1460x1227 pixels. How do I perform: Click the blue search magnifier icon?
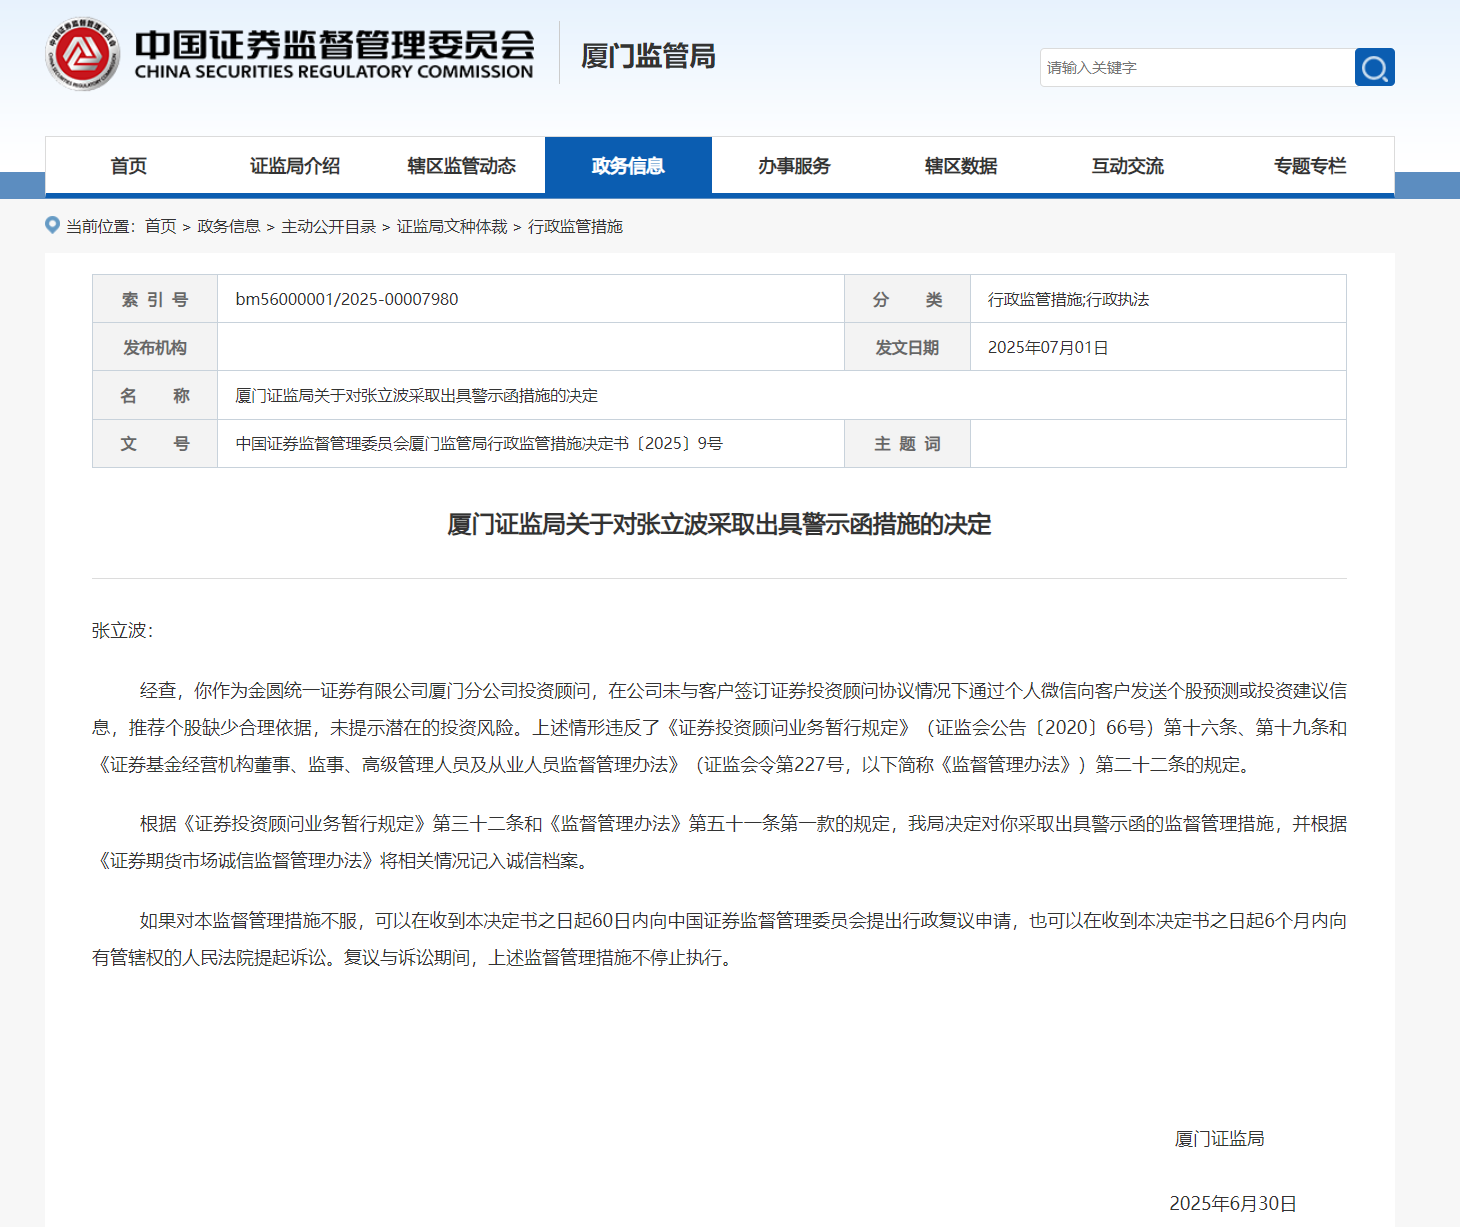click(1374, 67)
